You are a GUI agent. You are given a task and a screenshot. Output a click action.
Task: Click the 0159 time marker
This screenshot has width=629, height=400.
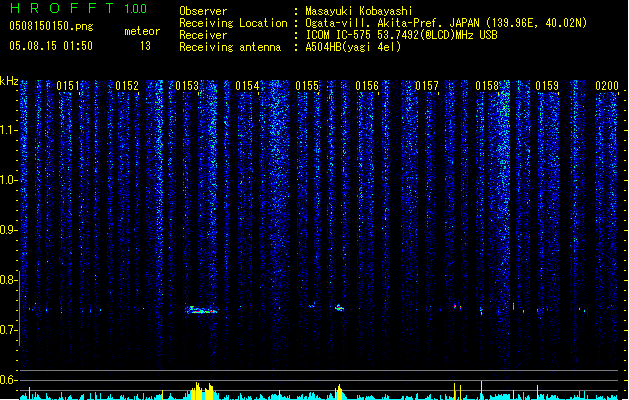547,86
